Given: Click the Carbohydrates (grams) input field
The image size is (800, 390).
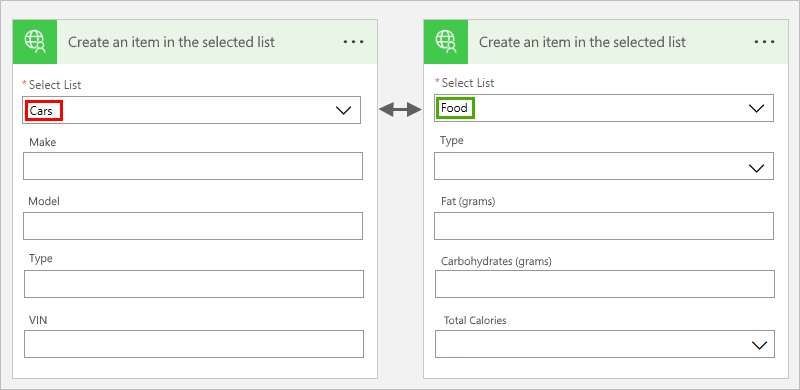Looking at the screenshot, I should pyautogui.click(x=605, y=284).
